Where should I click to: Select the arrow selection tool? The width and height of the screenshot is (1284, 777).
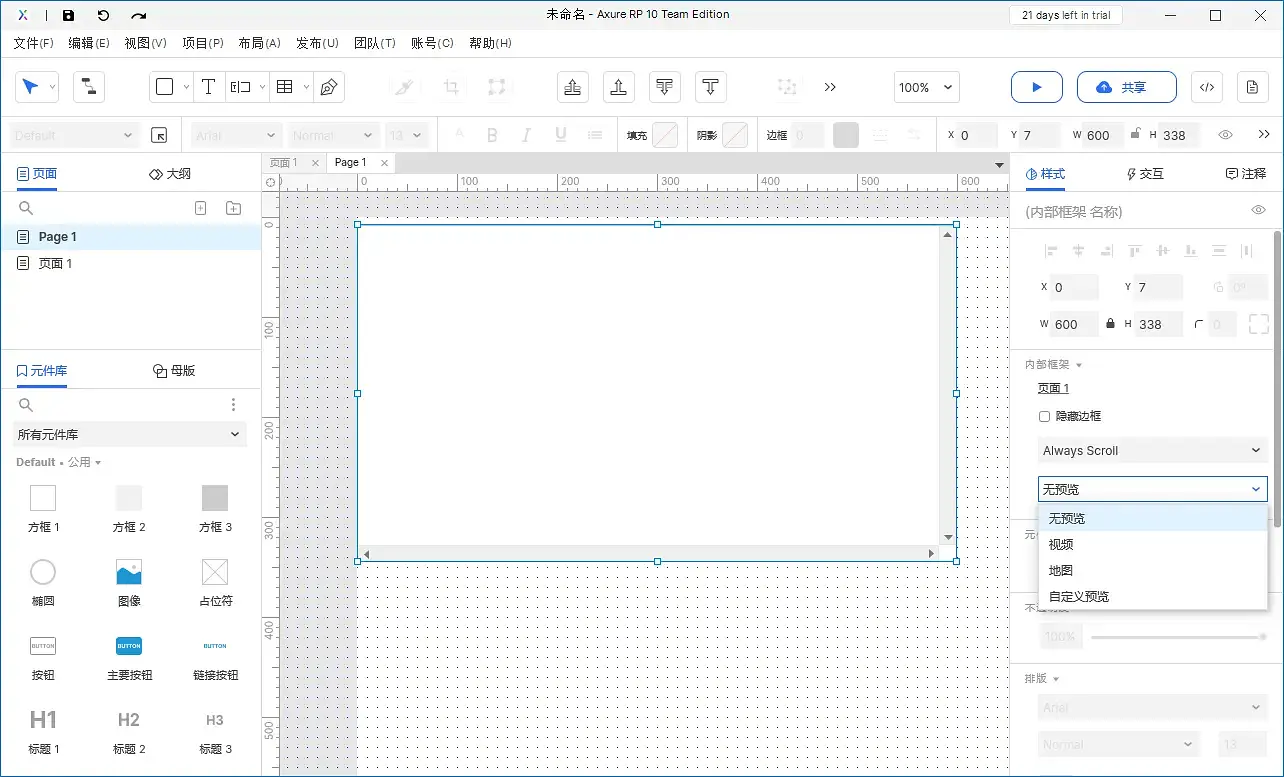(x=31, y=87)
